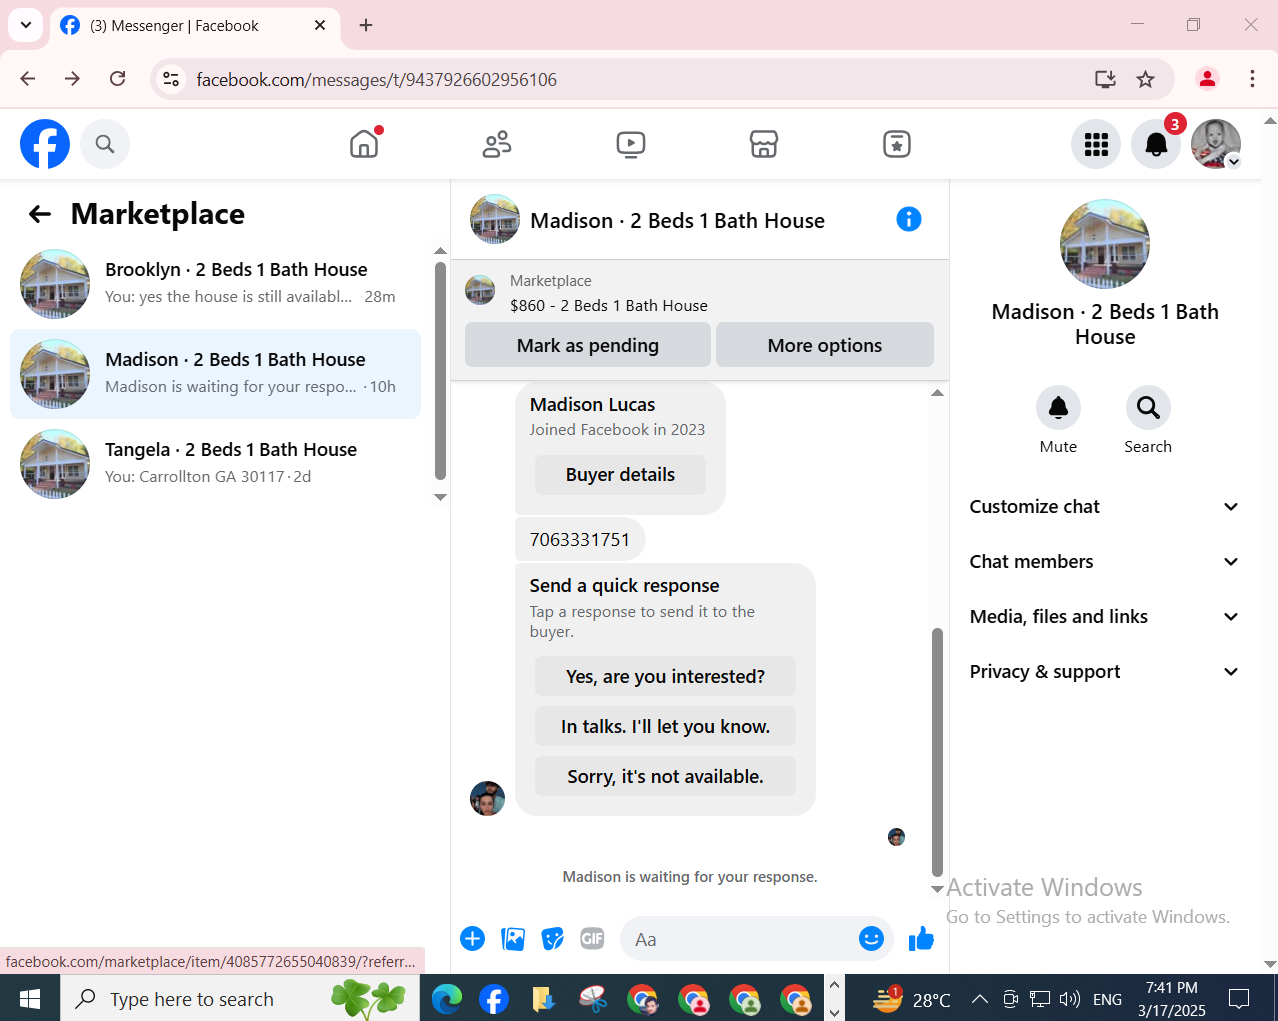The image size is (1278, 1021).
Task: Click the message input field 'Aa'
Action: pyautogui.click(x=740, y=939)
